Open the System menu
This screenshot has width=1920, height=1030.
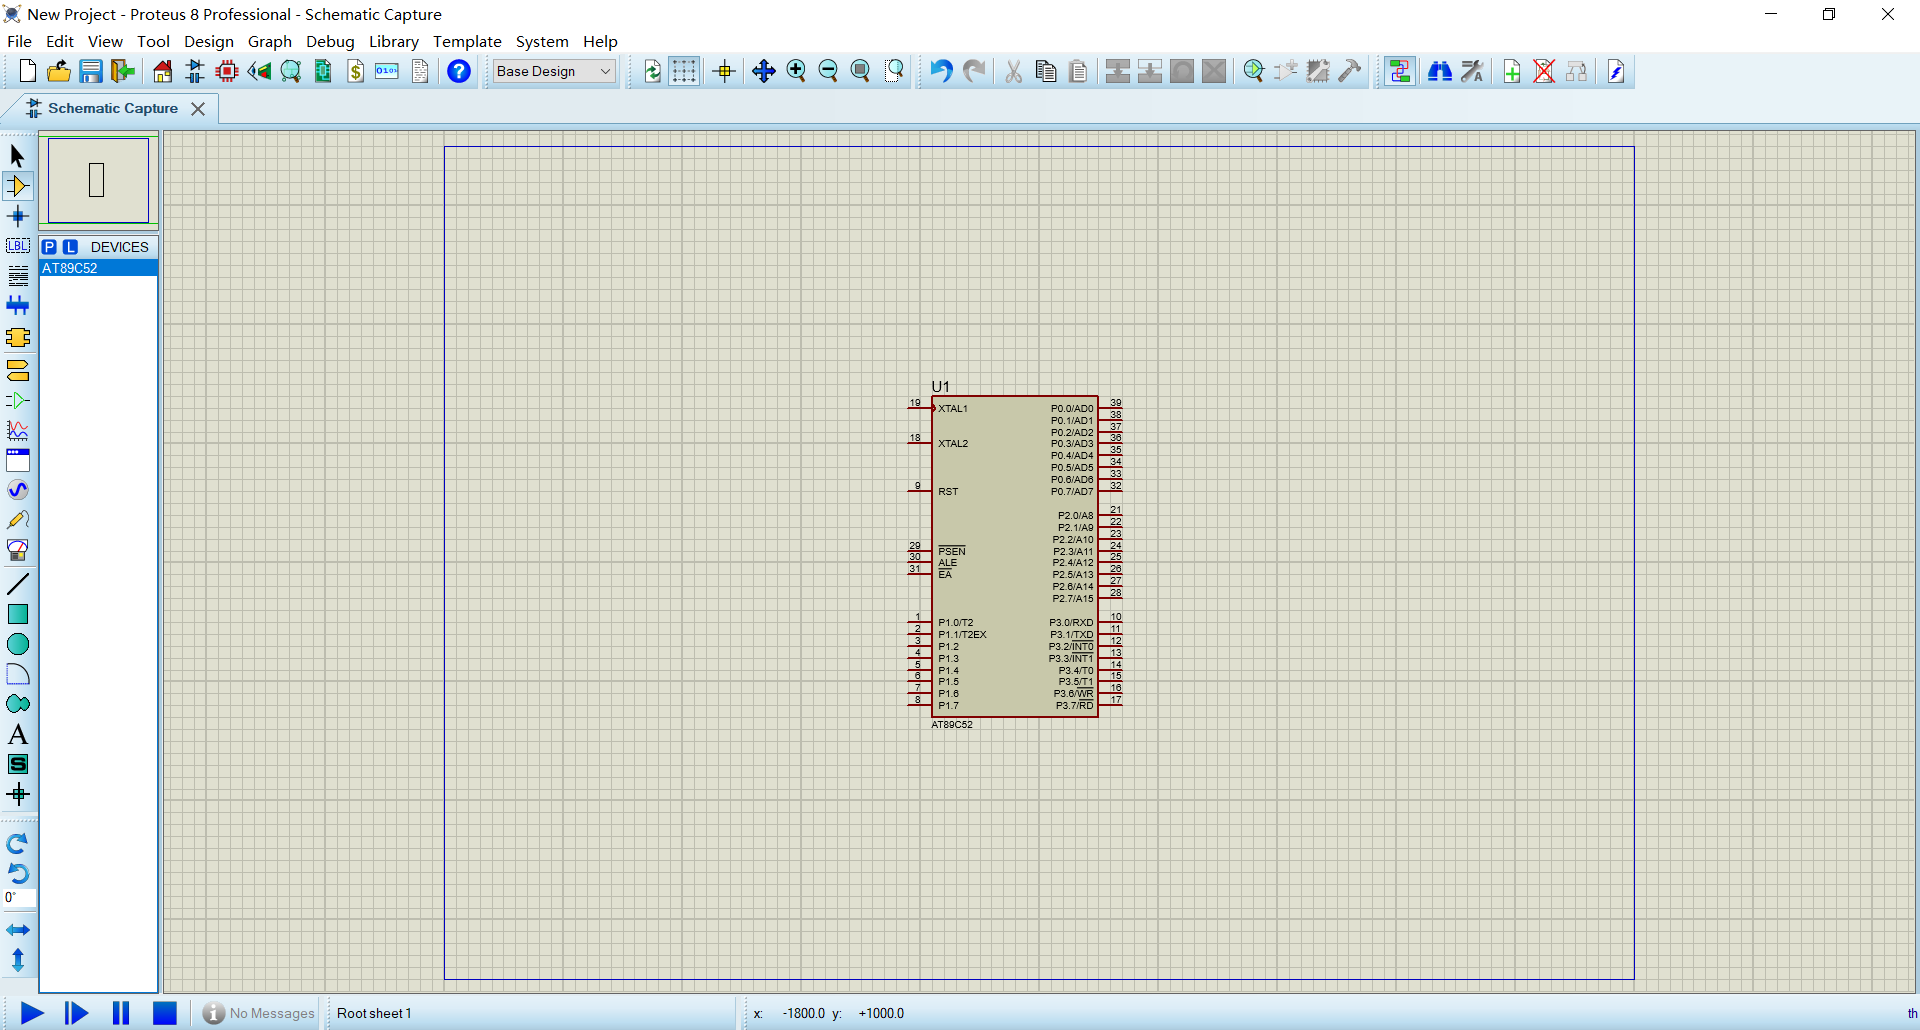[542, 41]
